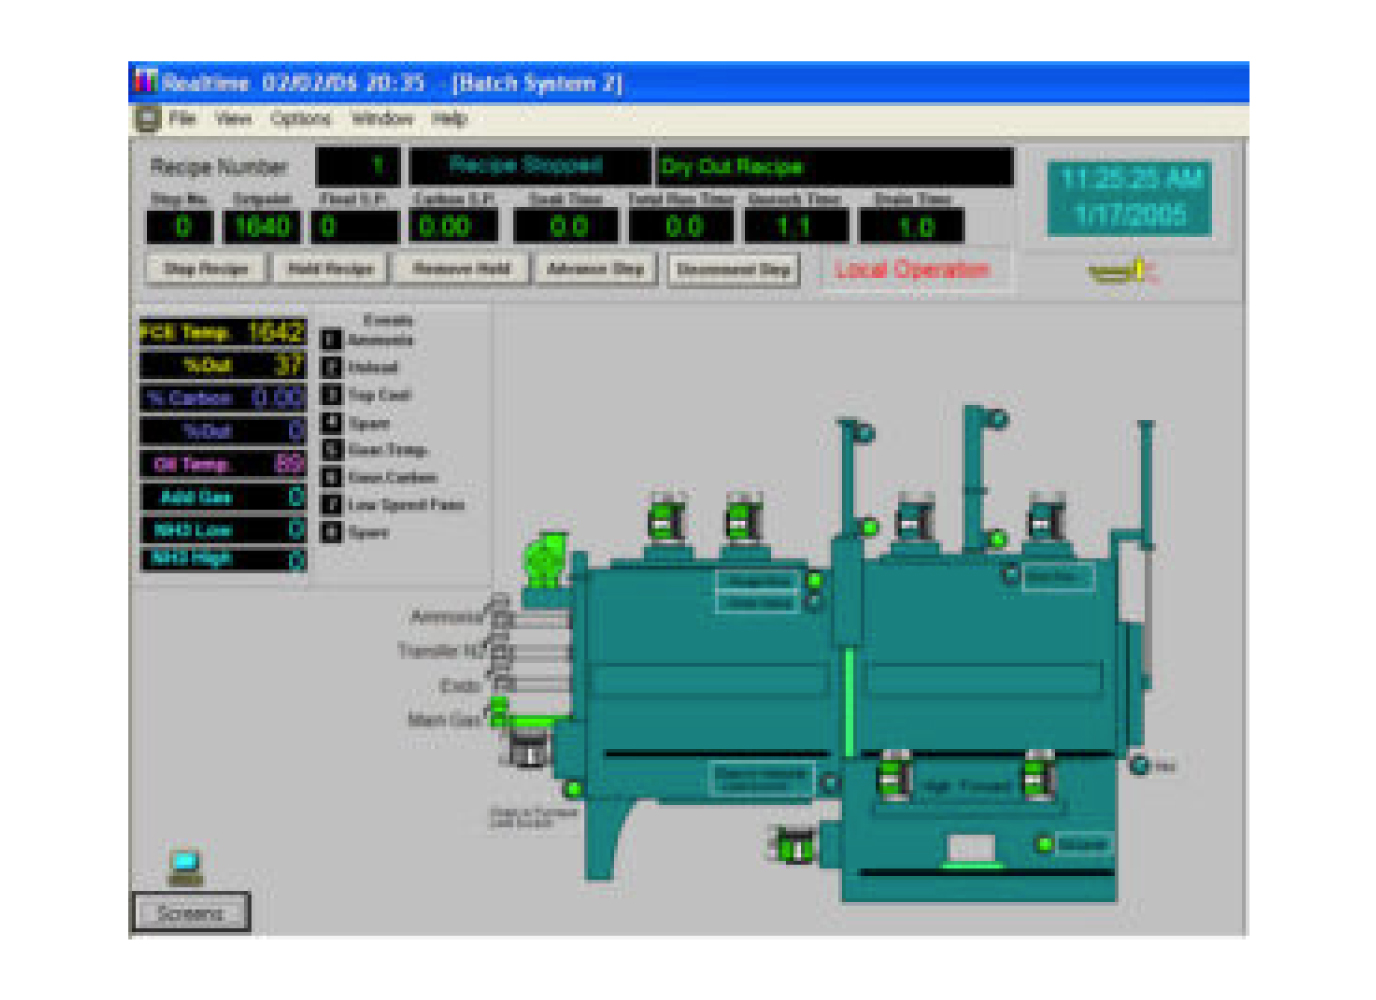Click the Transfer N2 valve icon
This screenshot has height=1000, width=1376.
(x=502, y=650)
